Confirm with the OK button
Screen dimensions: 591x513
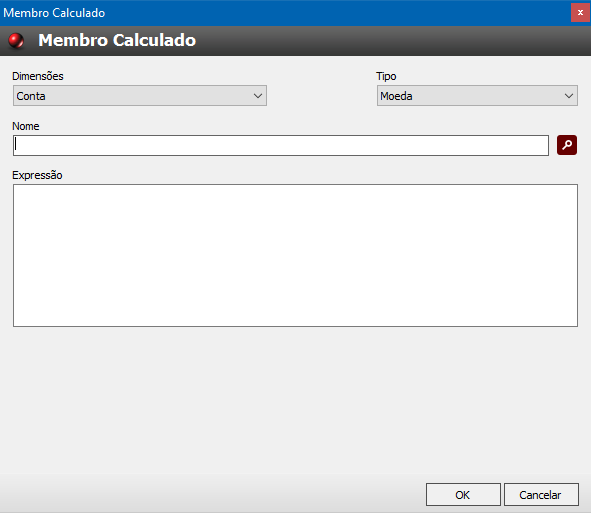click(463, 495)
